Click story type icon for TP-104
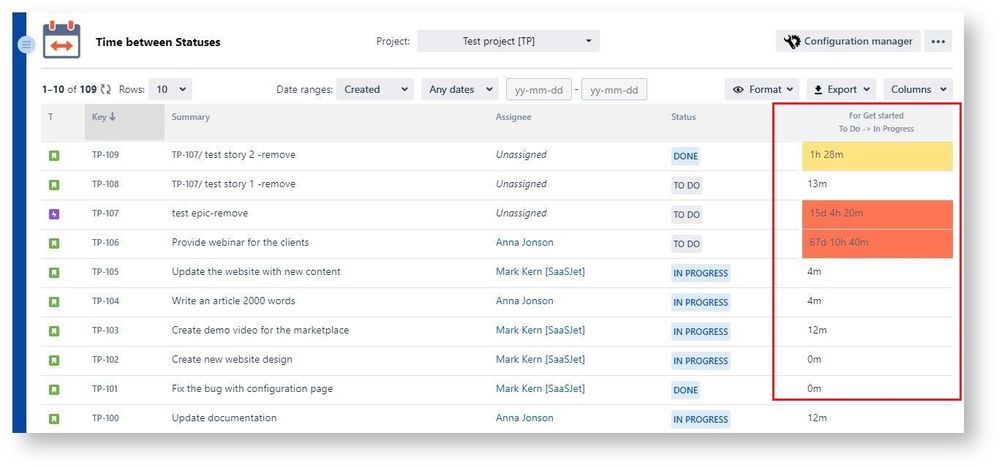The image size is (999, 468). pos(54,302)
